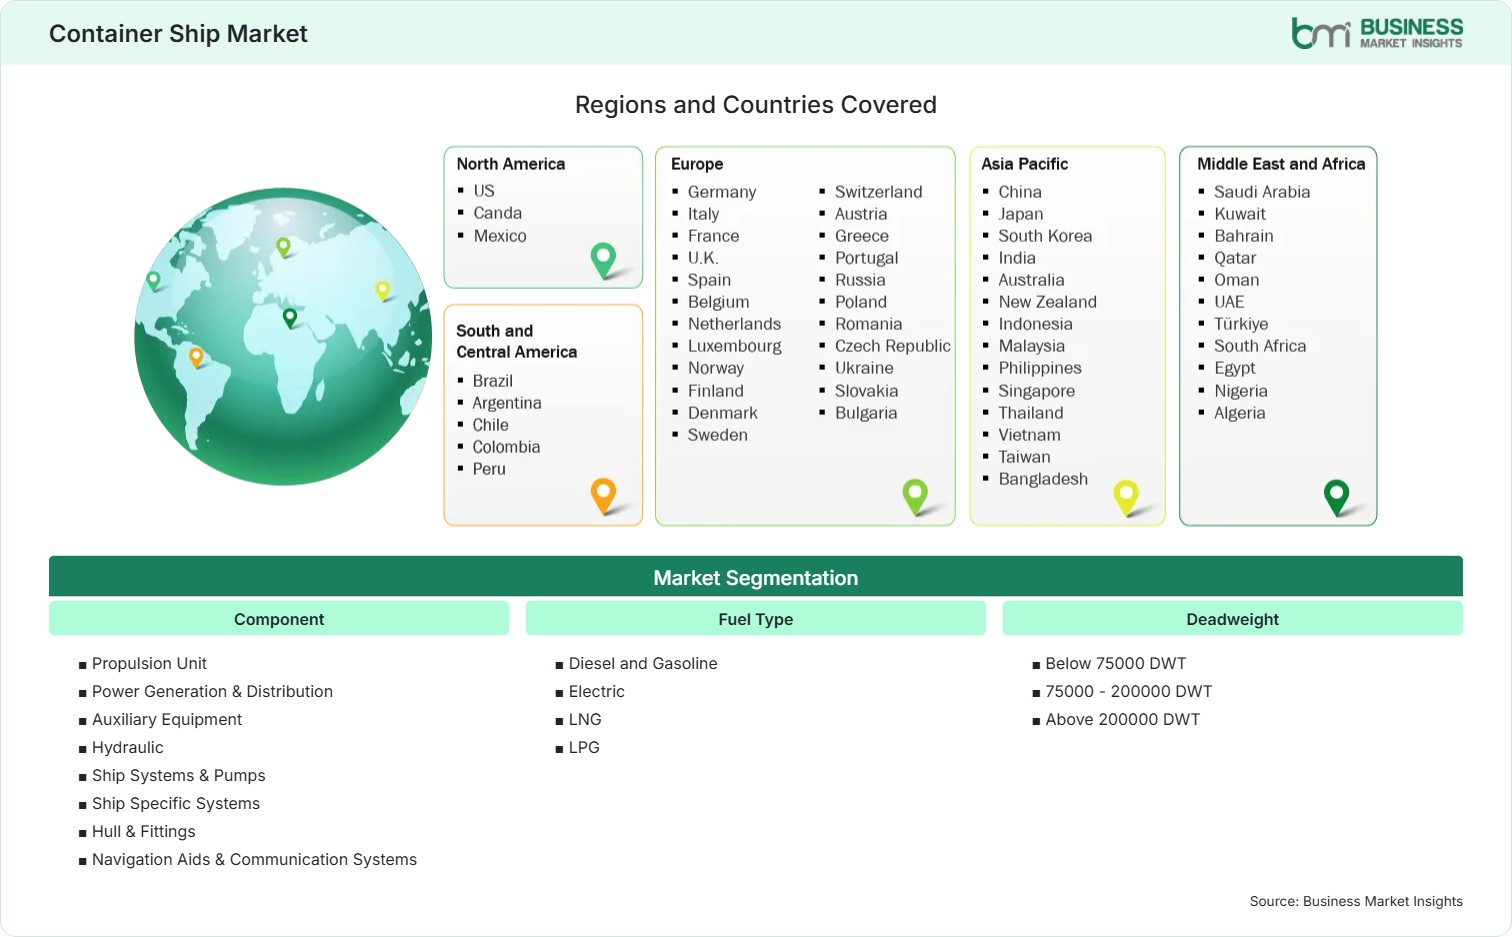Click Propulsion Unit component item
This screenshot has width=1512, height=937.
click(149, 663)
